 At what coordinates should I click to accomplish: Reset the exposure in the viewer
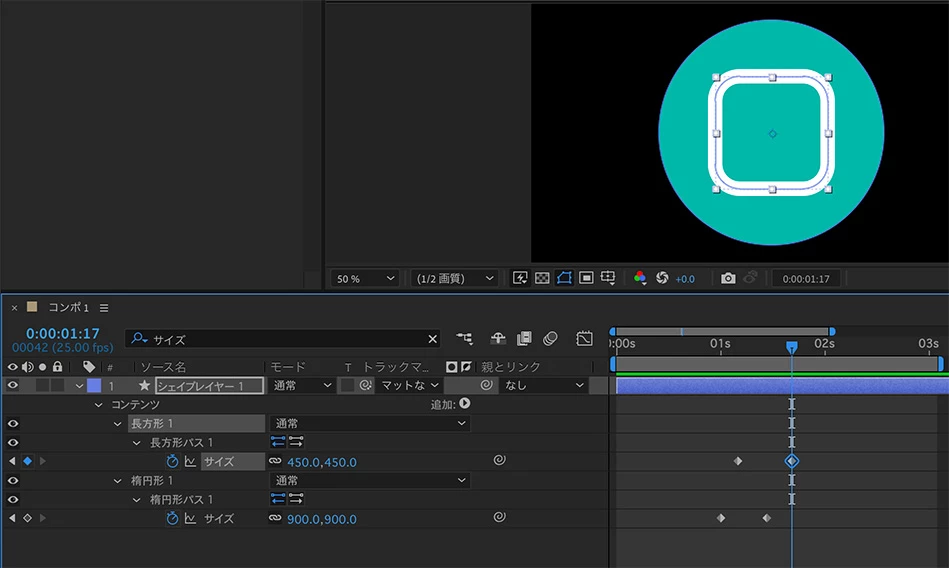pos(662,278)
